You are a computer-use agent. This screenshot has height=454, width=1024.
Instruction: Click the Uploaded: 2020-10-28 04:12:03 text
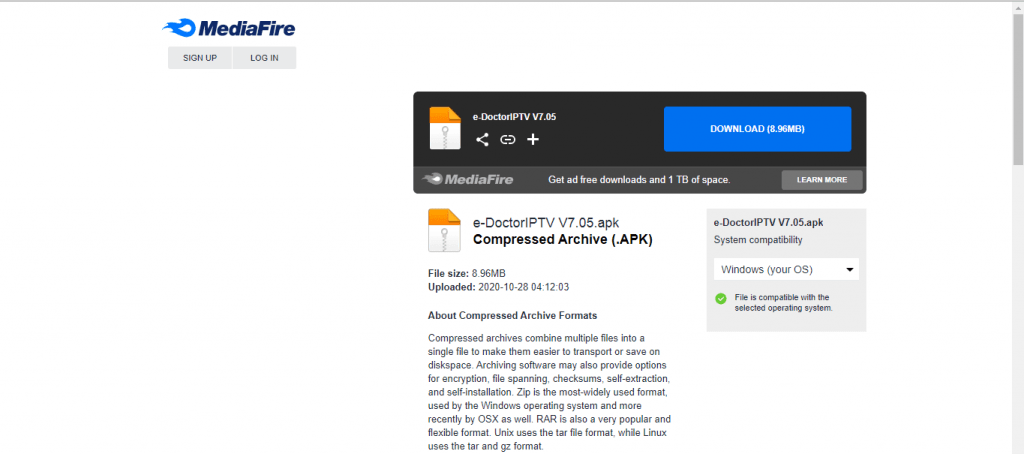tap(500, 287)
